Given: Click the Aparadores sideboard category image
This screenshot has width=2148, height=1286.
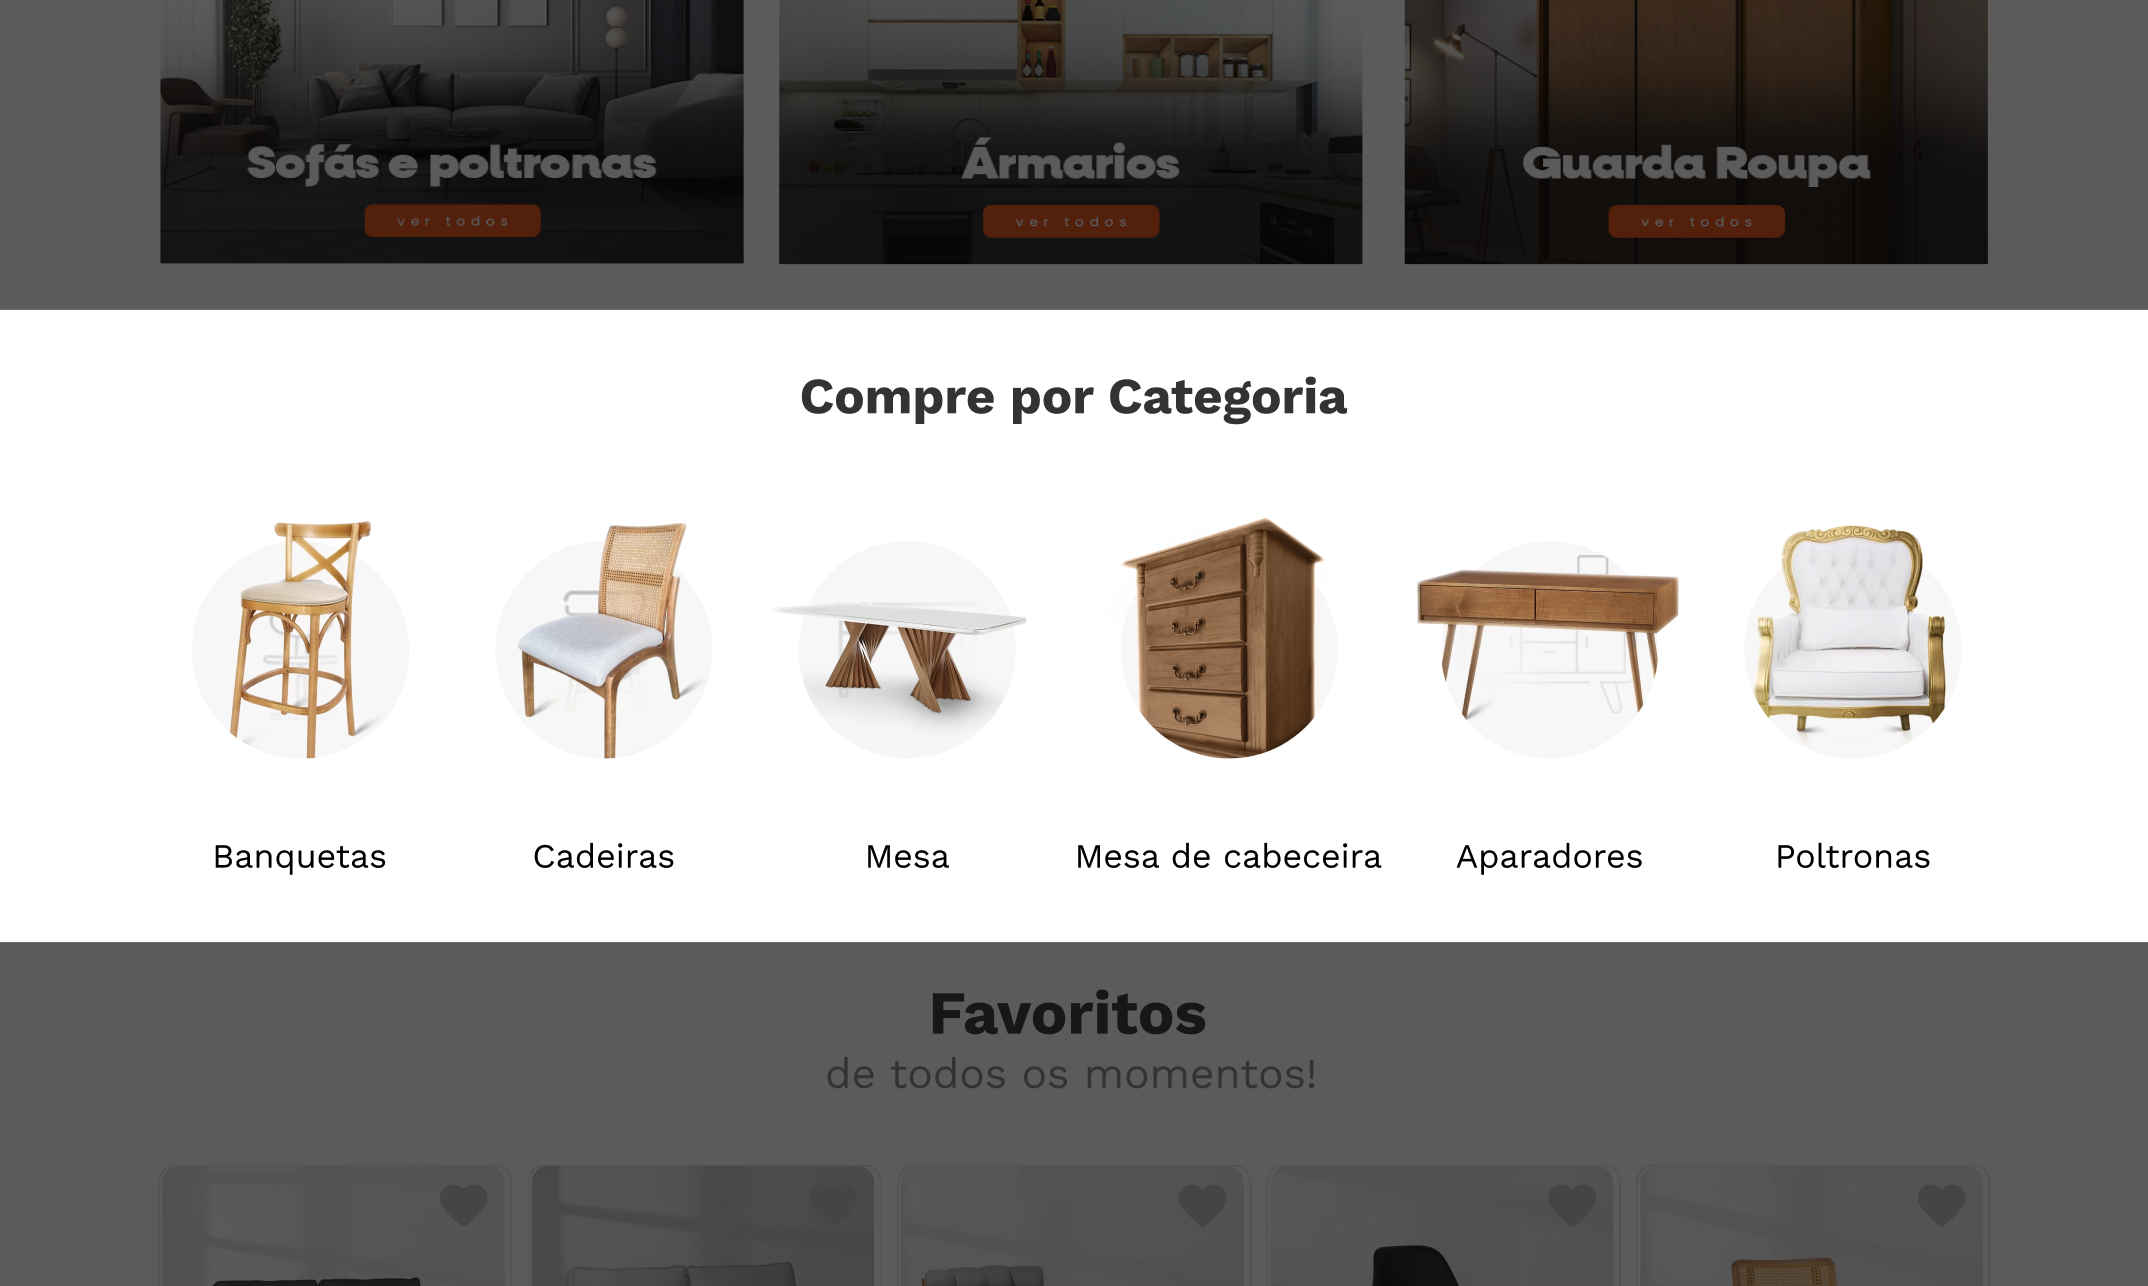Looking at the screenshot, I should click(1548, 645).
